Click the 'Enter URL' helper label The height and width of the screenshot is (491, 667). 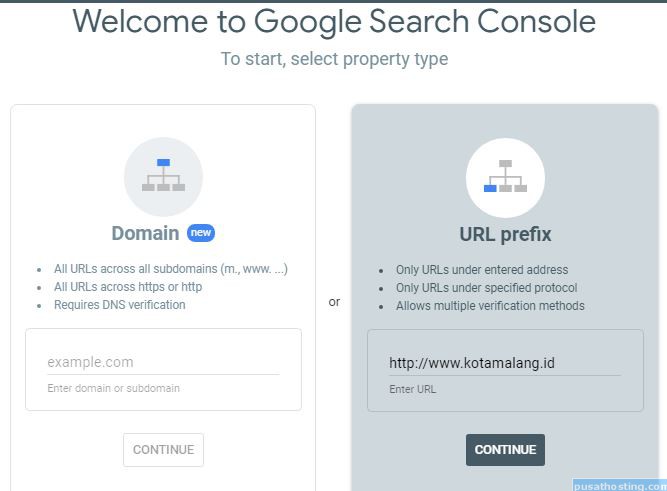point(412,389)
